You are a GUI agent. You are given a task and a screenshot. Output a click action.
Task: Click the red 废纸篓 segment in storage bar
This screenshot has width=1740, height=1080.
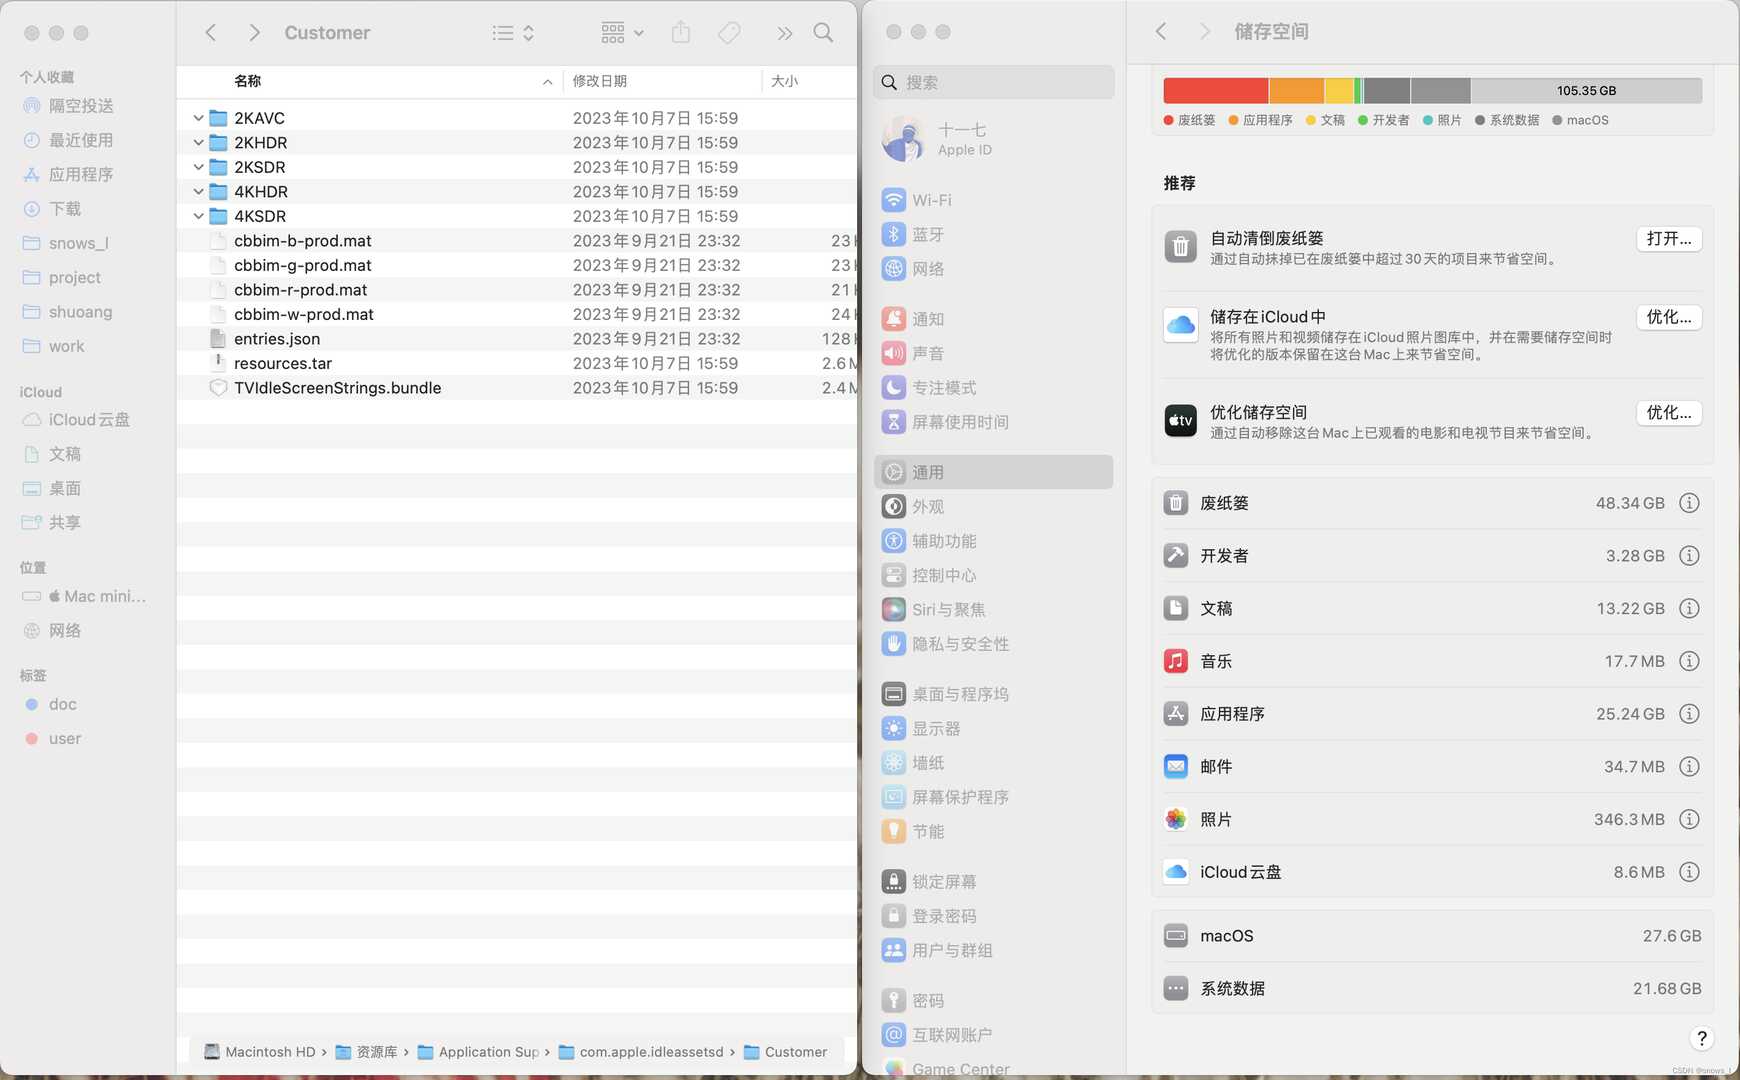point(1216,91)
